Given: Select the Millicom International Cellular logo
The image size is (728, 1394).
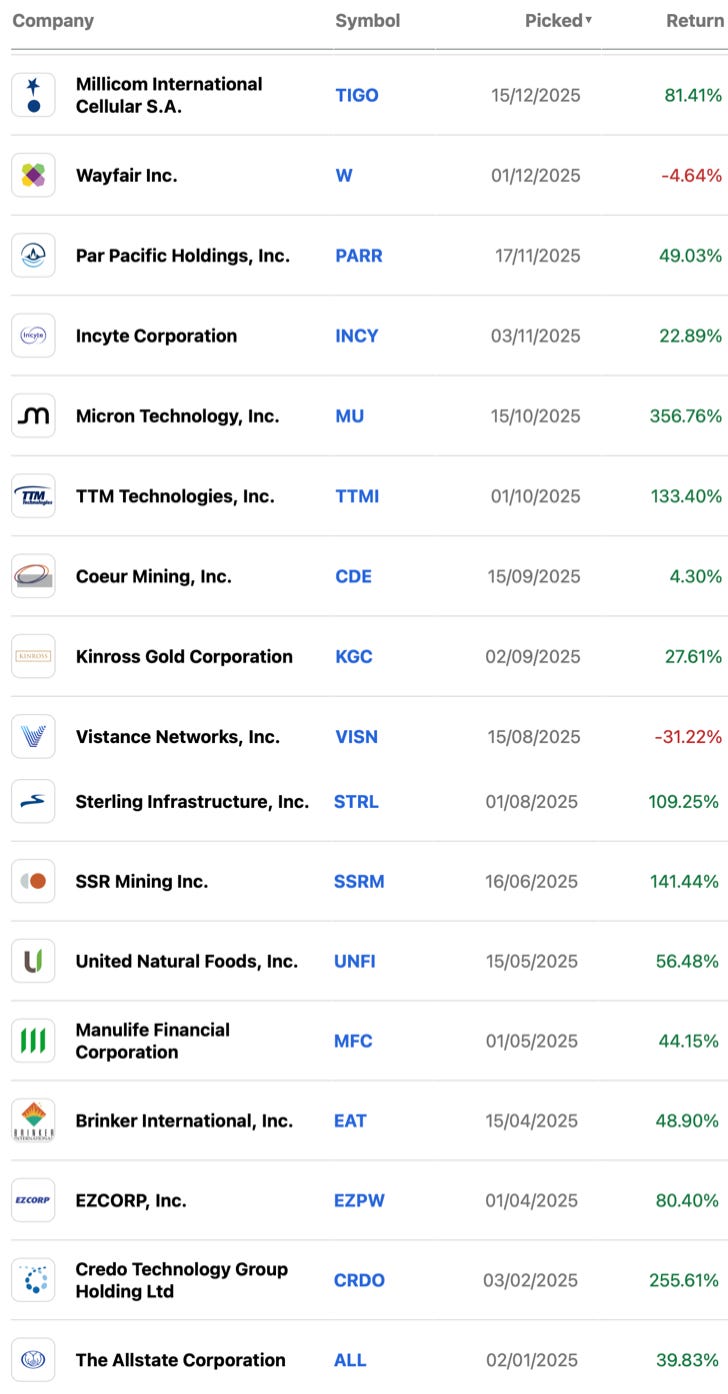Looking at the screenshot, I should (x=33, y=95).
